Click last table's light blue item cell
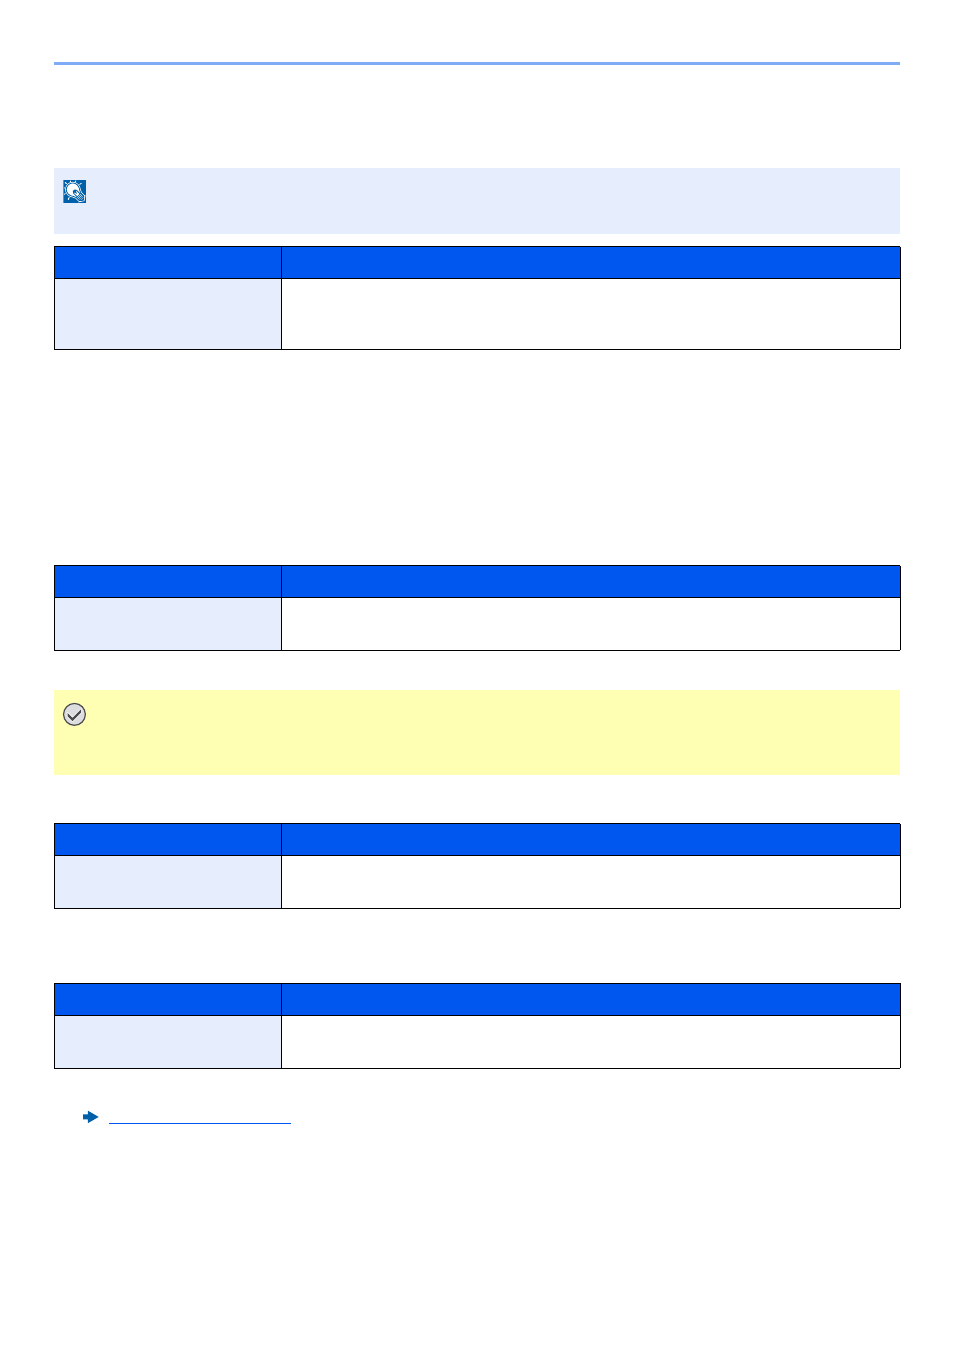Image resolution: width=954 pixels, height=1350 pixels. pyautogui.click(x=168, y=1042)
